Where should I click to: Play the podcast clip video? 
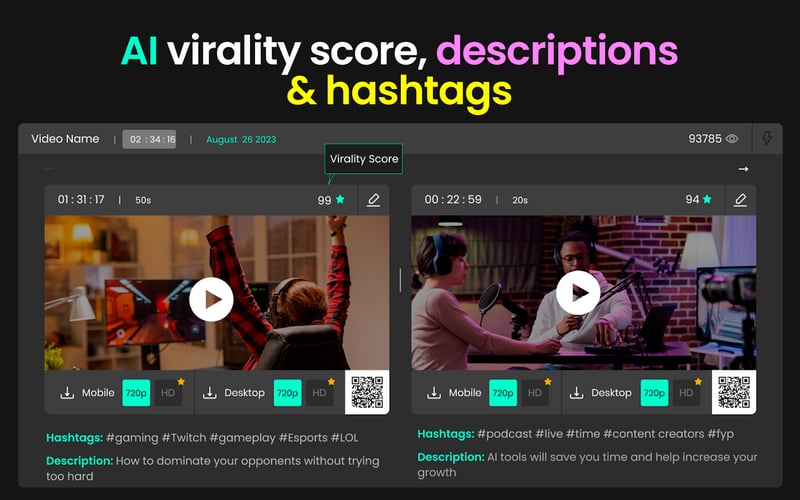pyautogui.click(x=578, y=293)
